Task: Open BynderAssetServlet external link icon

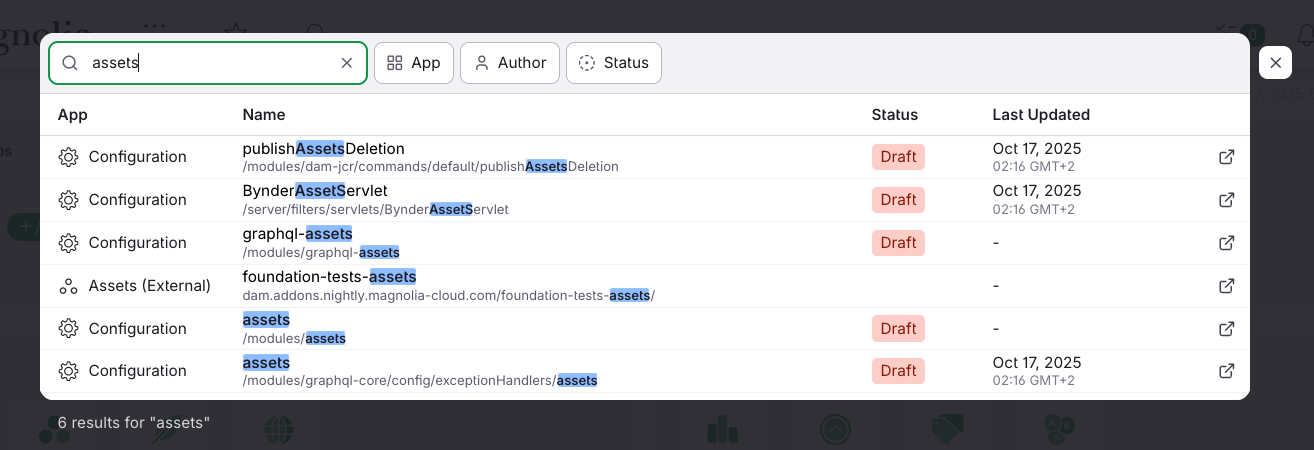Action: click(1226, 200)
